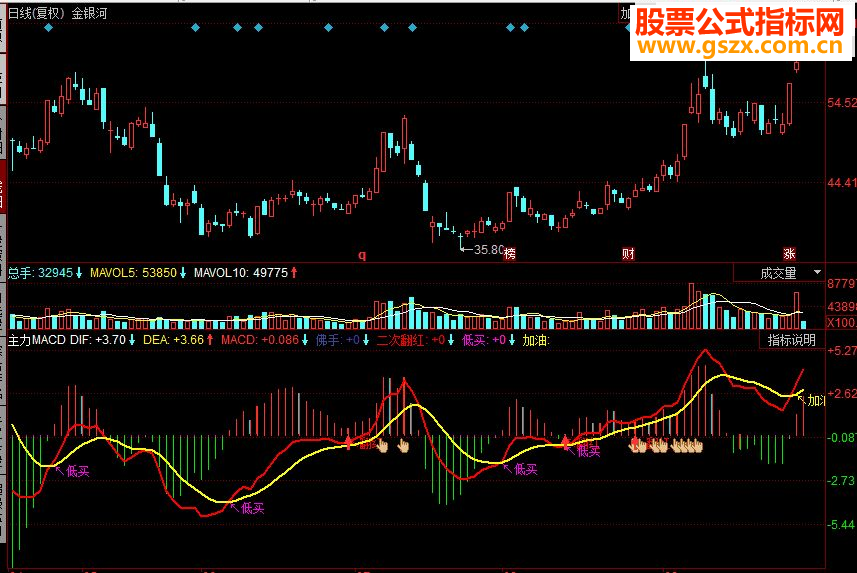
Task: Click the +2.62 MACD axis value
Action: (842, 394)
